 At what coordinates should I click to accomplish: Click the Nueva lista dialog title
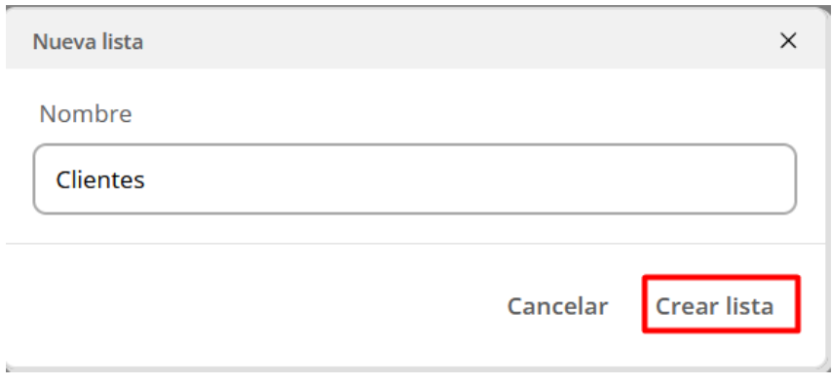click(88, 41)
